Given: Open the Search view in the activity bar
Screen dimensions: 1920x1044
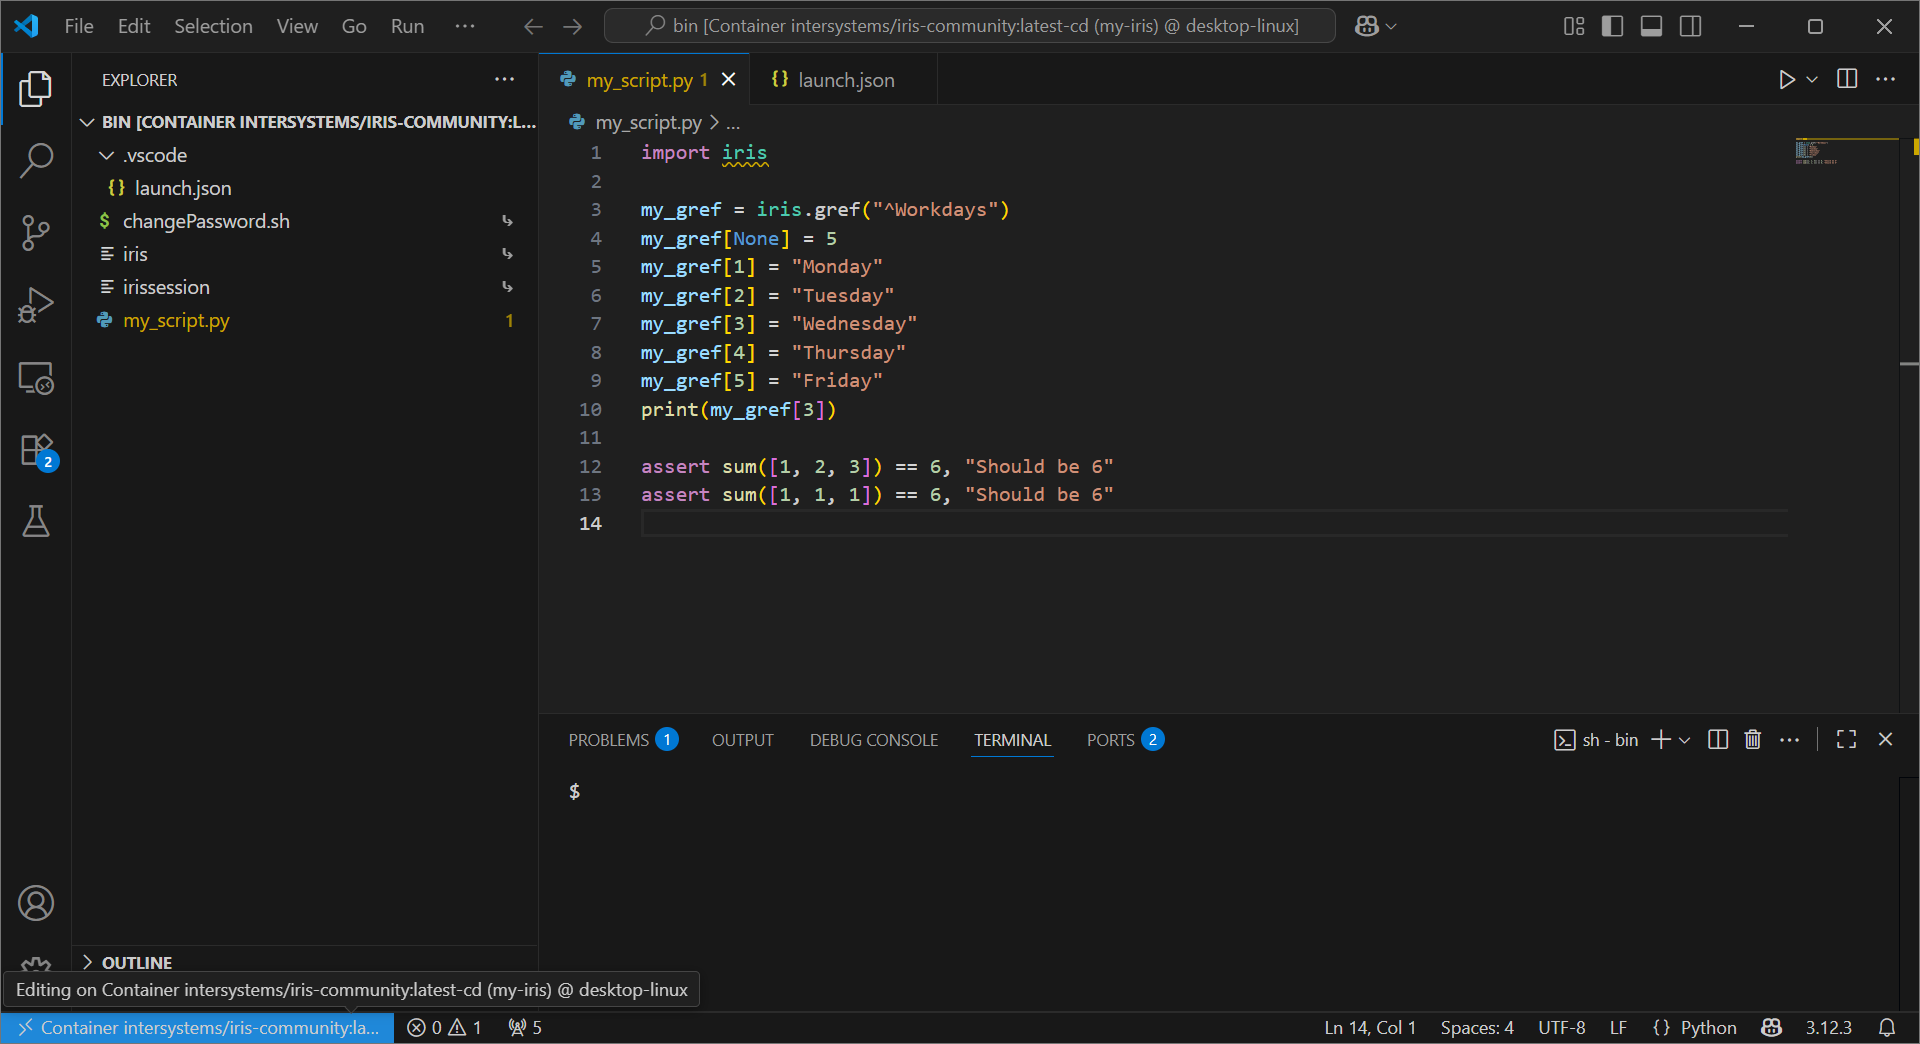Looking at the screenshot, I should coord(36,160).
